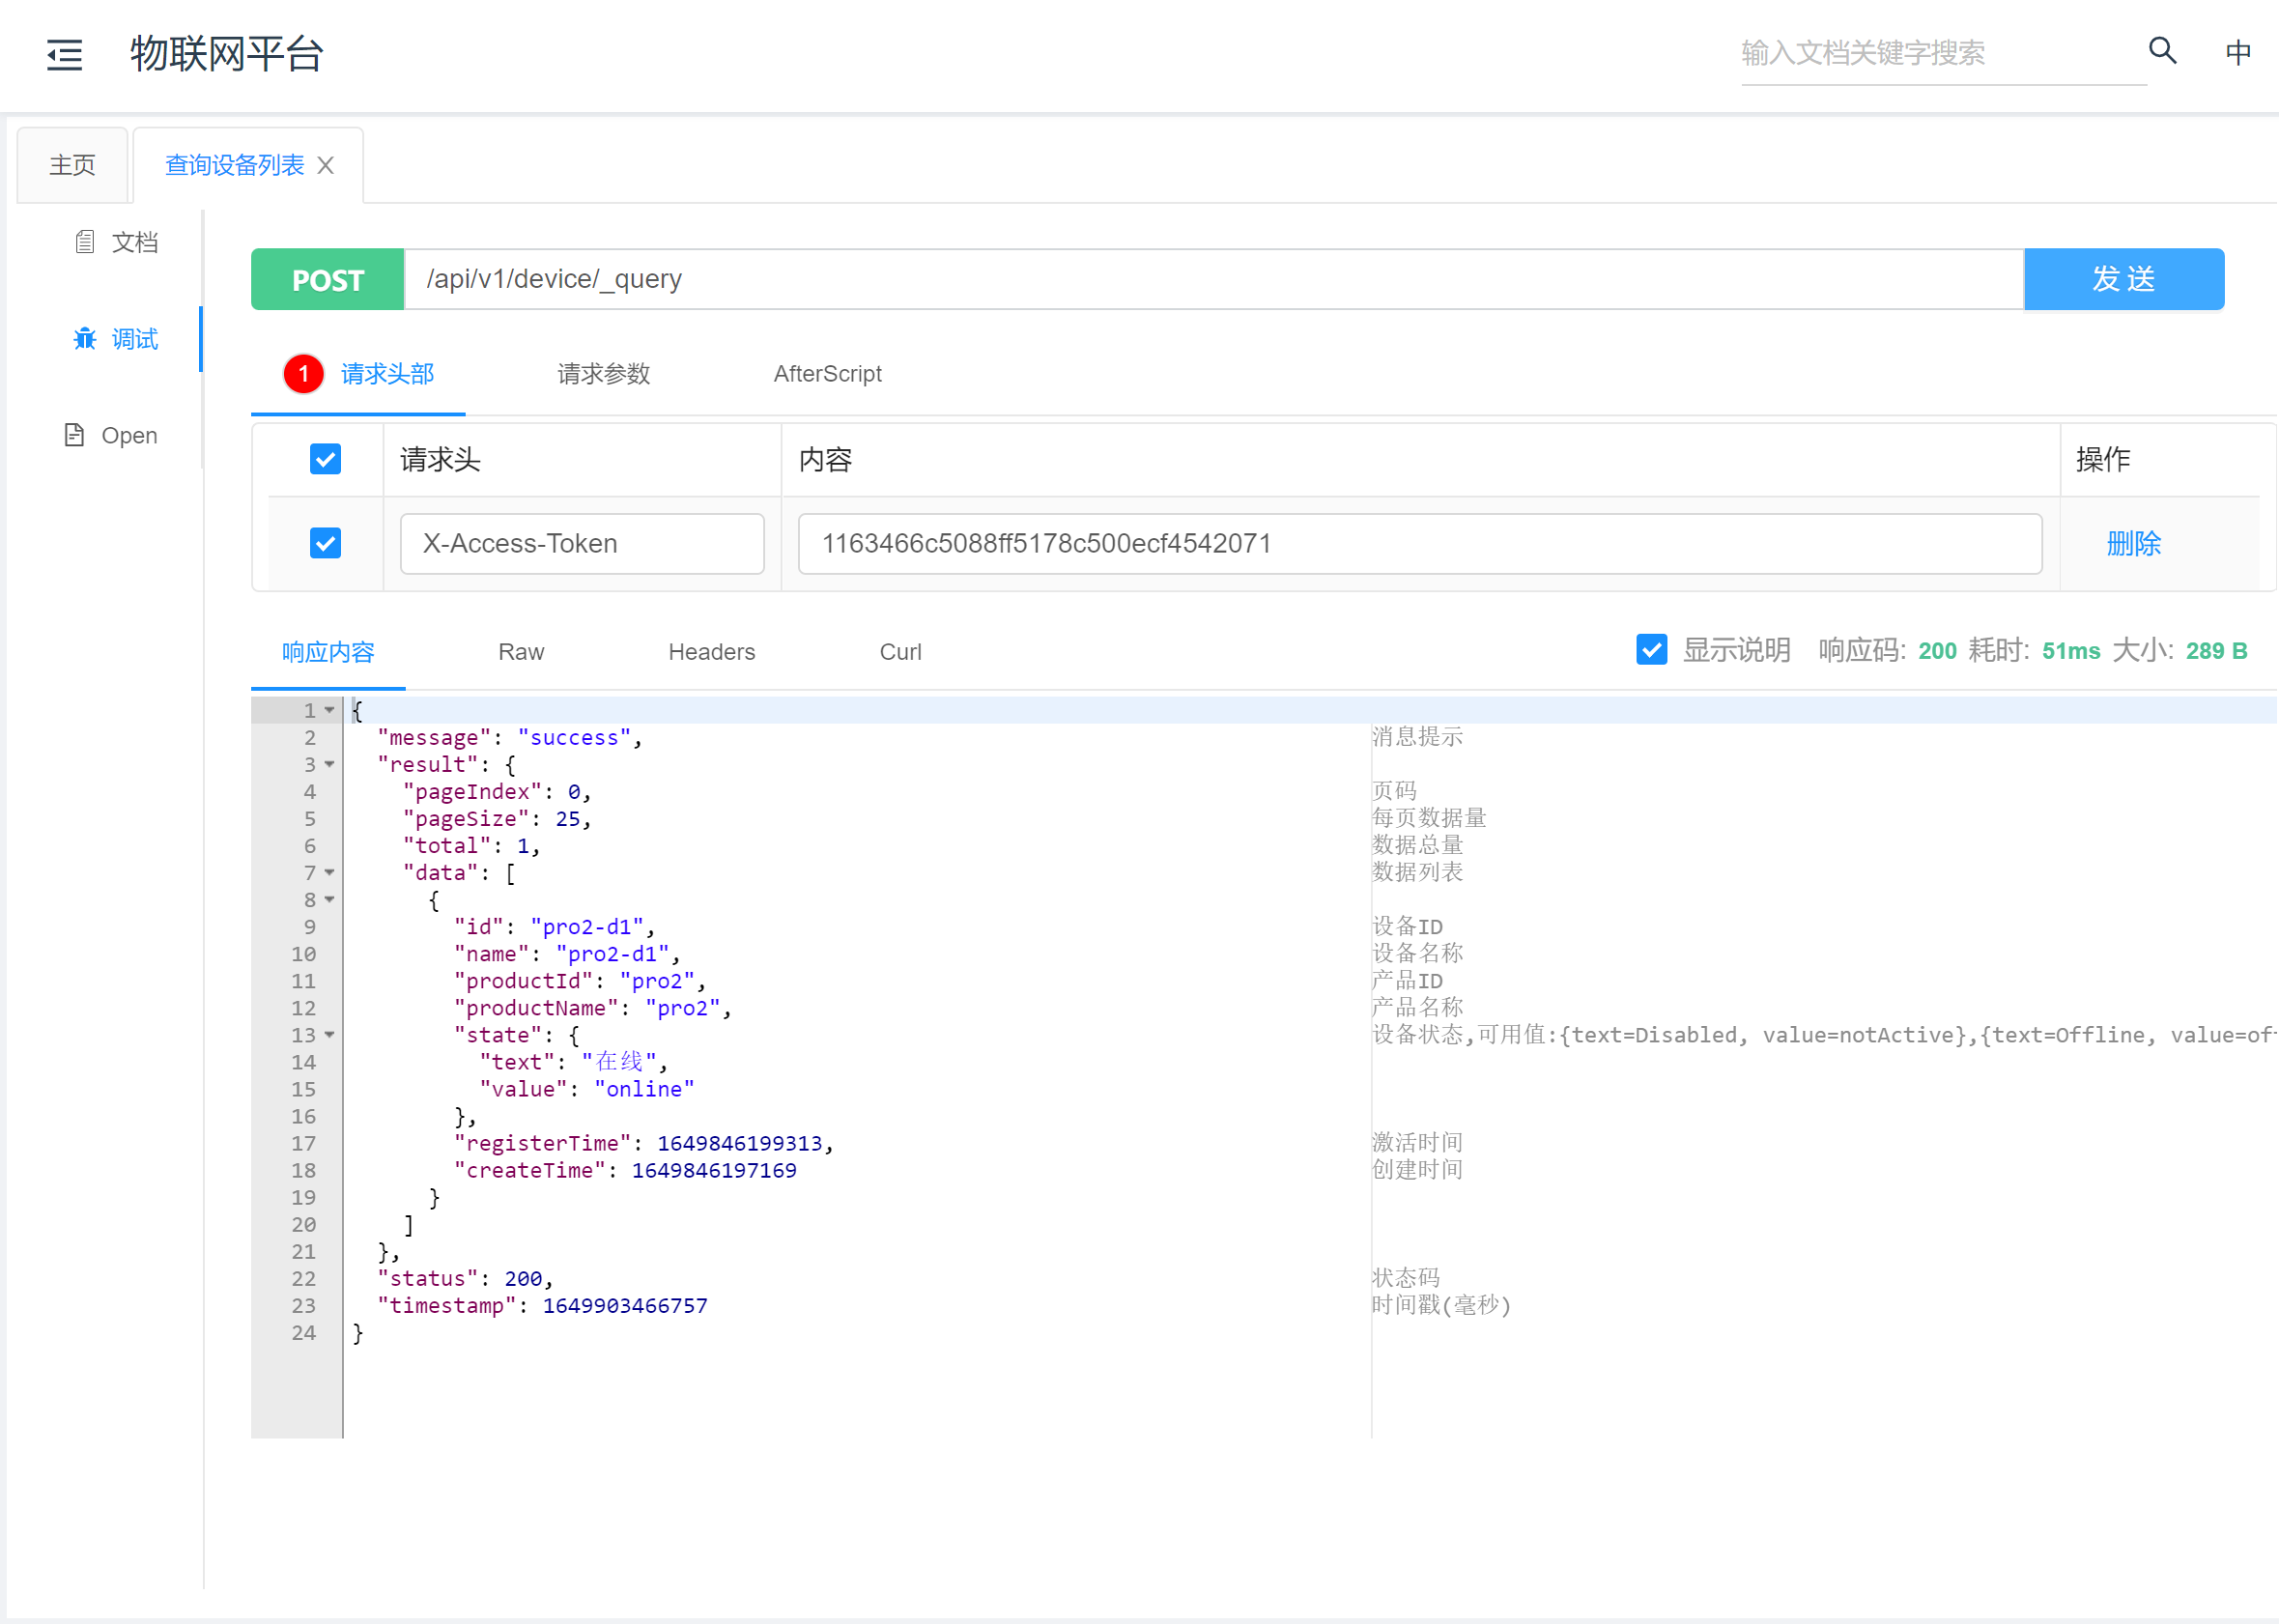The width and height of the screenshot is (2279, 1624).
Task: Click the 内容 column header
Action: tap(825, 459)
